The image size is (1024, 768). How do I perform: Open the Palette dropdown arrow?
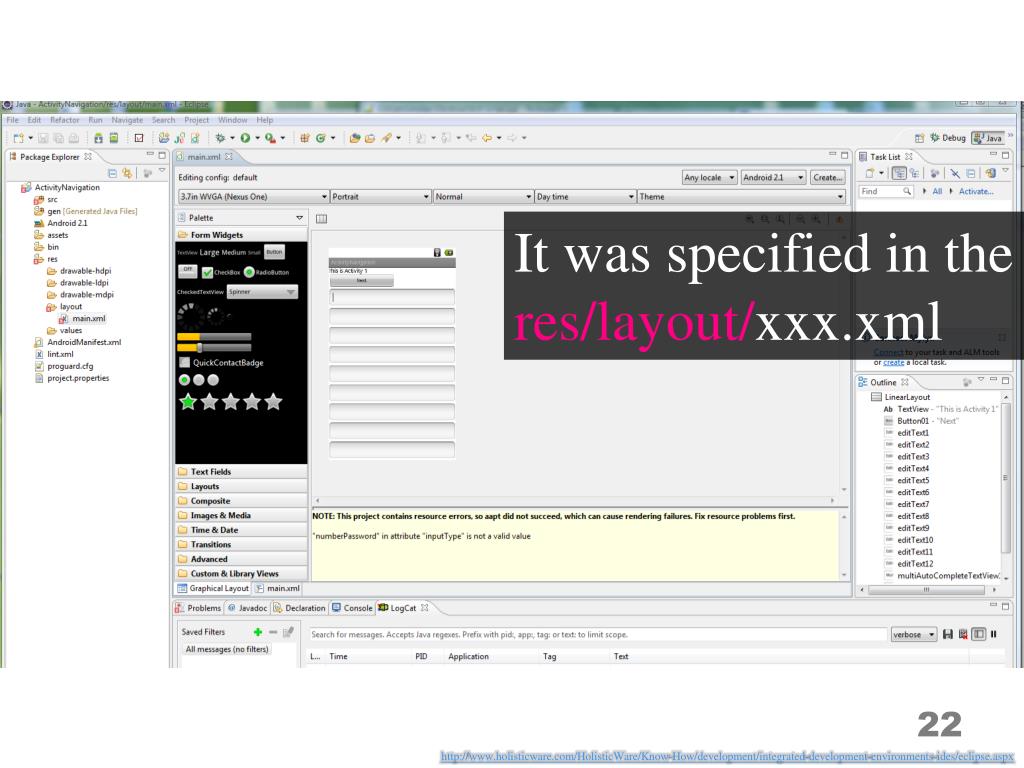pyautogui.click(x=299, y=217)
